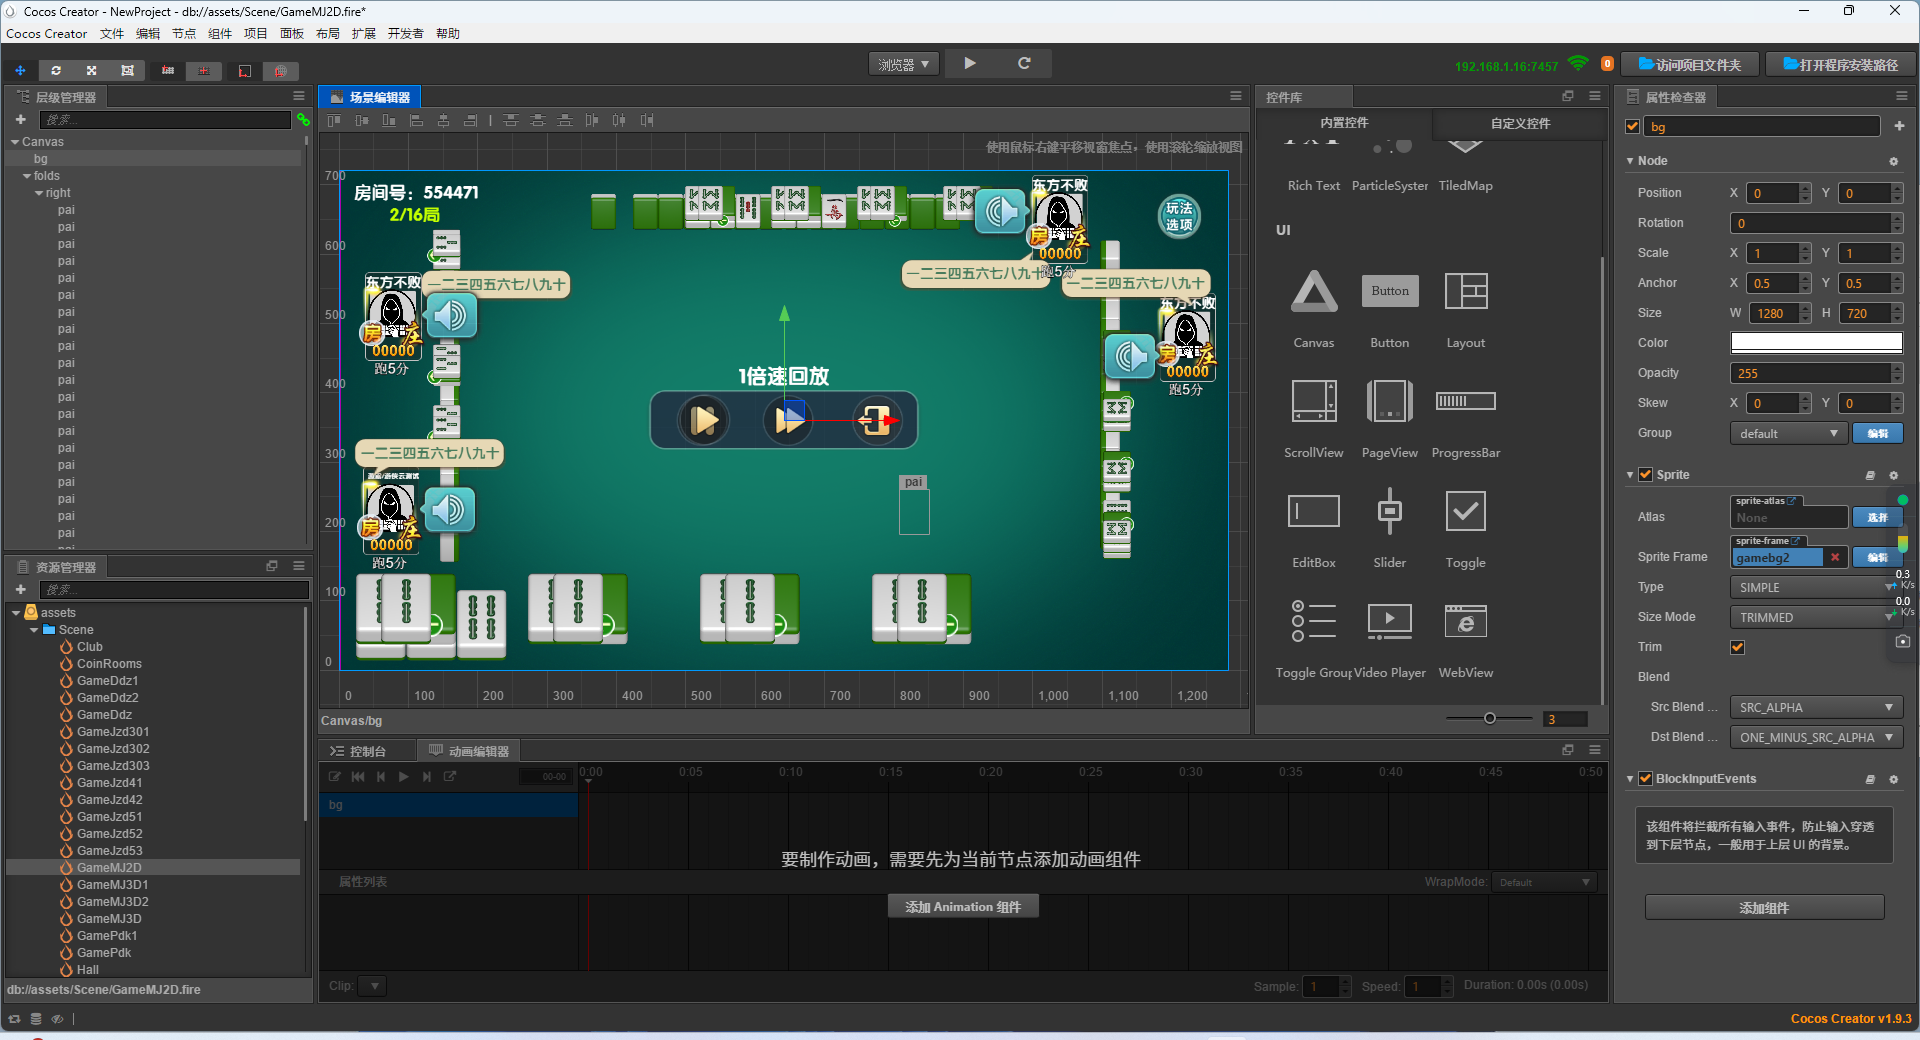1920x1040 pixels.
Task: Select the Toggle control icon
Action: (x=1465, y=511)
